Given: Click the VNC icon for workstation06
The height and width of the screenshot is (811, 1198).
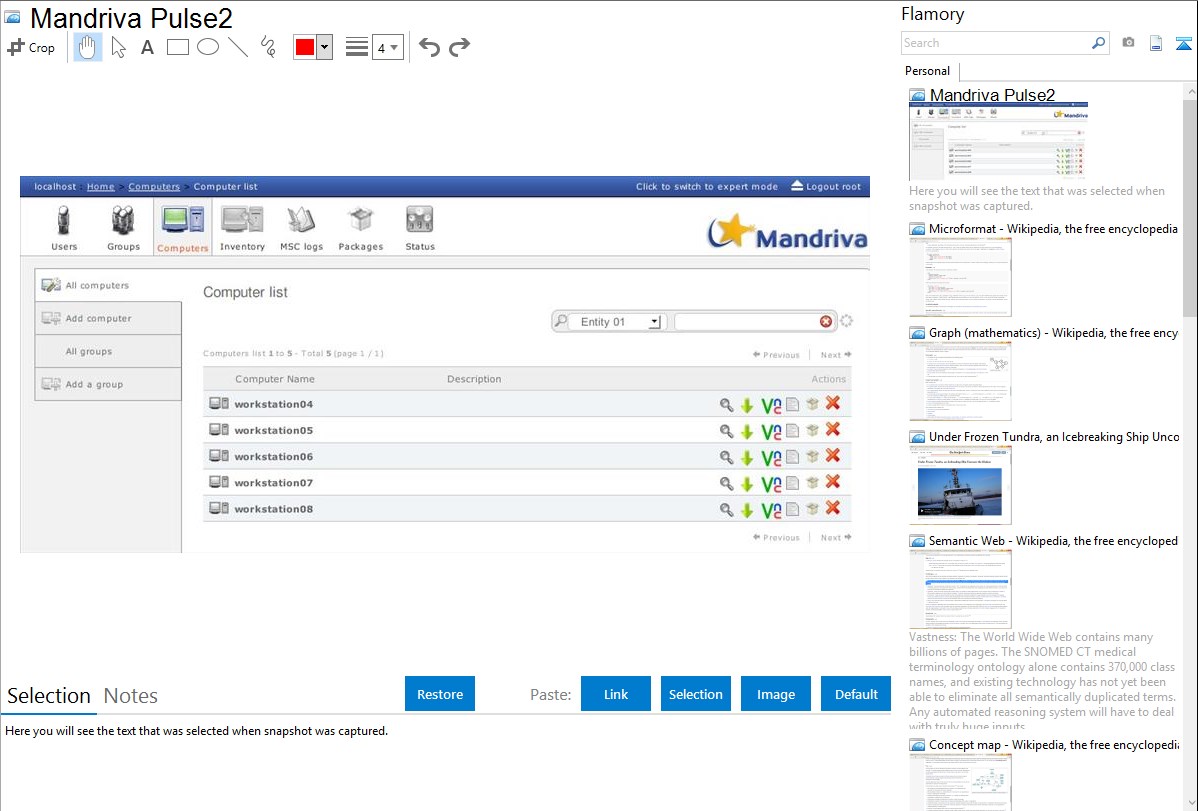Looking at the screenshot, I should pyautogui.click(x=771, y=458).
